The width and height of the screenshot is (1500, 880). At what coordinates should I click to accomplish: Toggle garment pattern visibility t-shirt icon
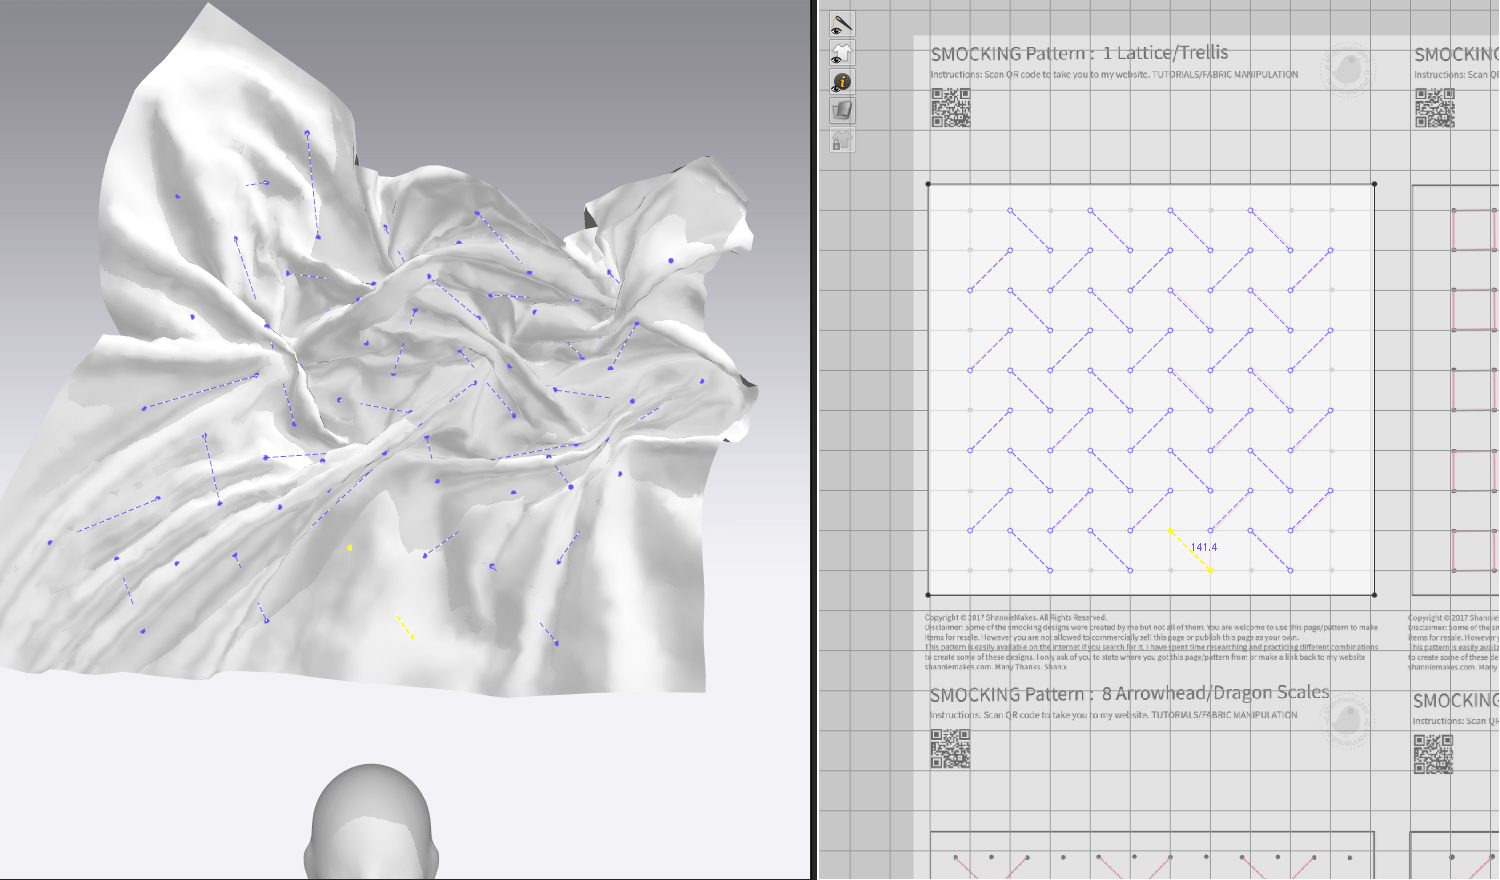(842, 52)
